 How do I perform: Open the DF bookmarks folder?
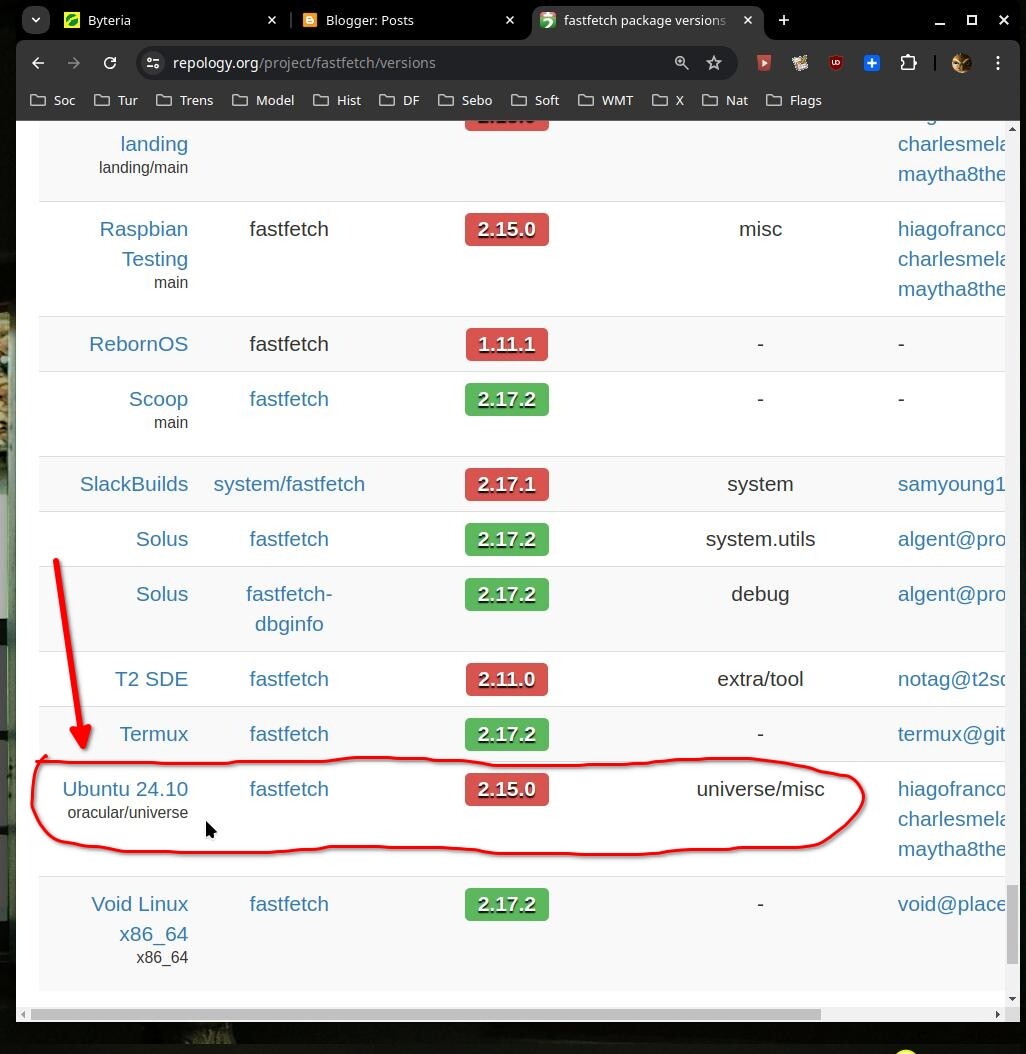[399, 100]
